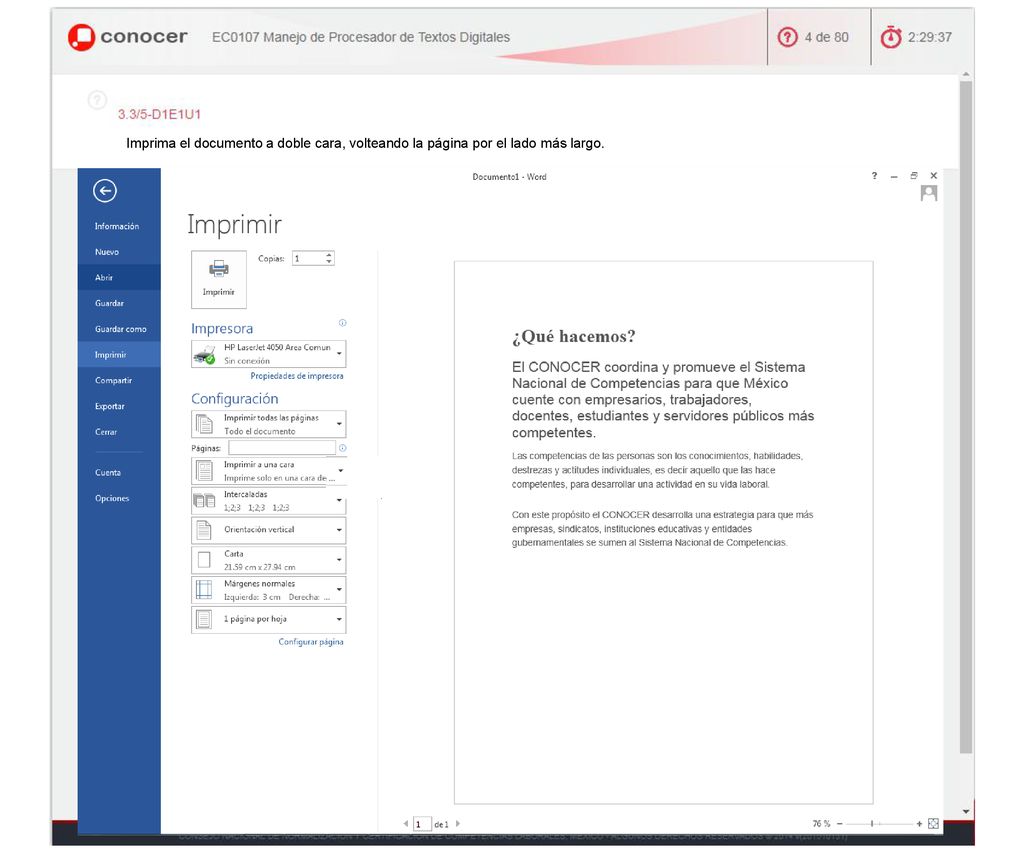Select Exportar in the sidebar
The height and width of the screenshot is (853, 1024).
pos(119,406)
